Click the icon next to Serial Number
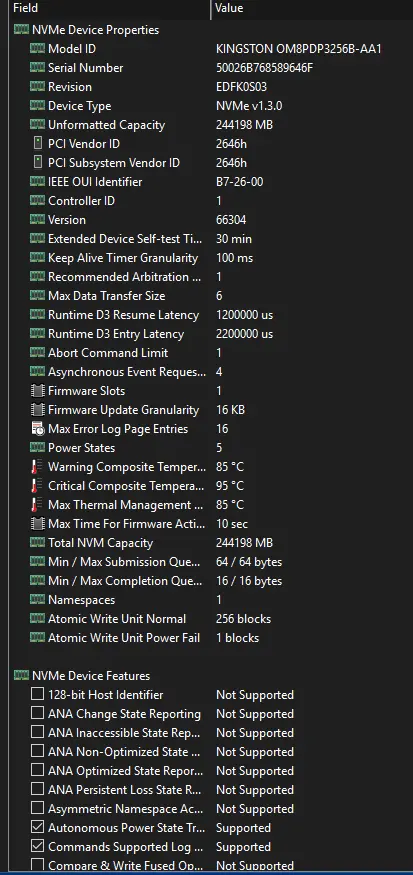 click(37, 68)
